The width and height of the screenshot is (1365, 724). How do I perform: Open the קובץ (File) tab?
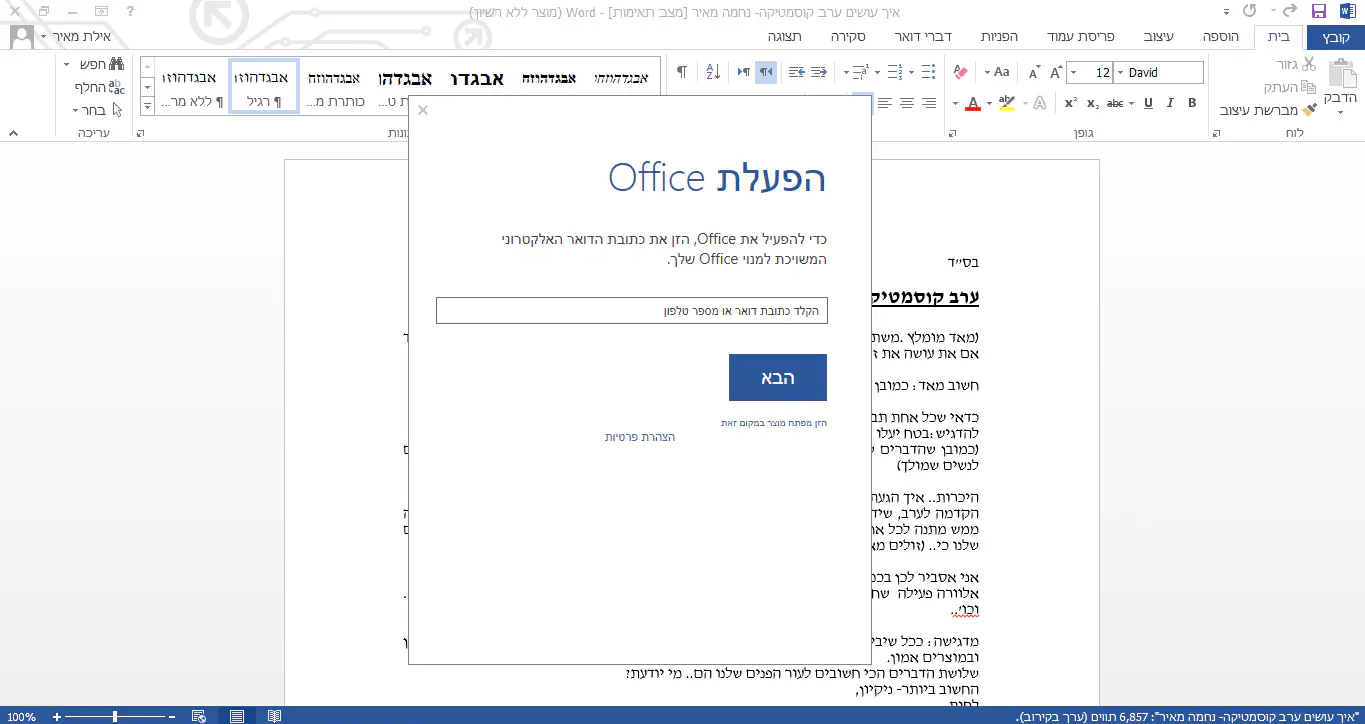[1336, 37]
